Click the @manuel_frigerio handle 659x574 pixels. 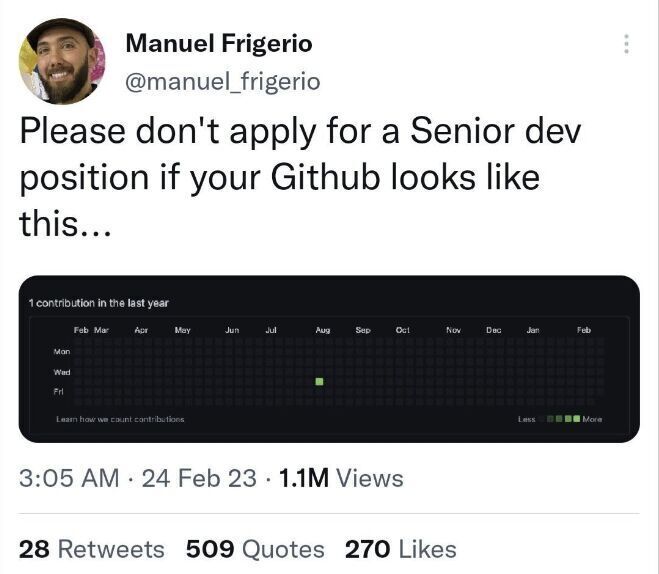click(x=222, y=82)
